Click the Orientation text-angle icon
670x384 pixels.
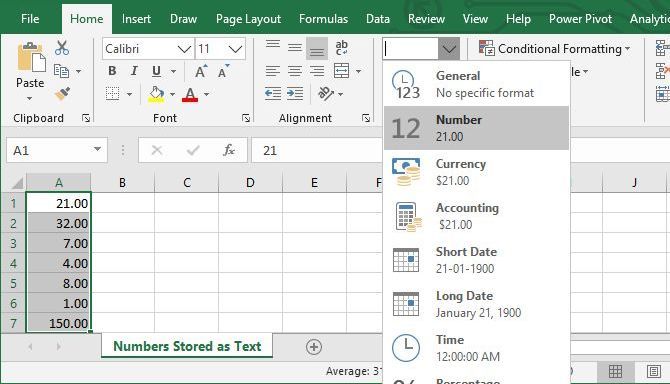[x=326, y=94]
